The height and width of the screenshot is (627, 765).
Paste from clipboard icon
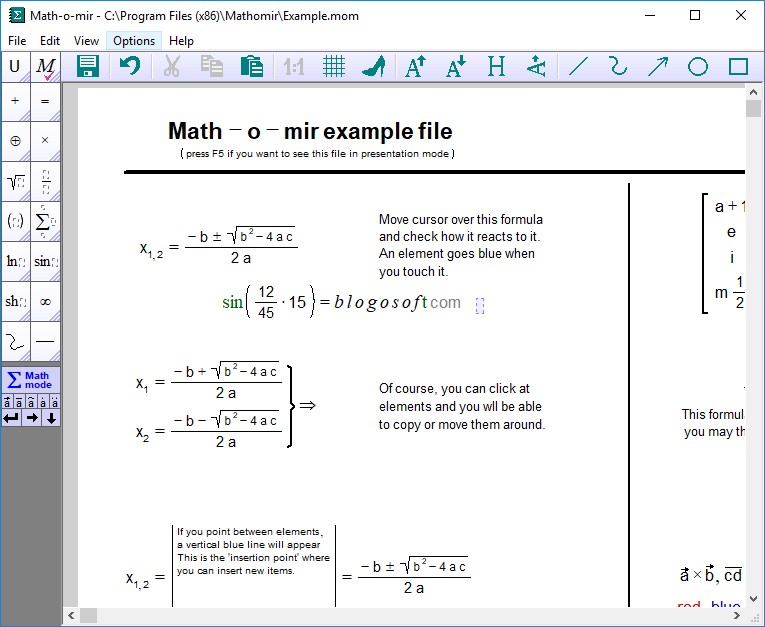[x=252, y=66]
